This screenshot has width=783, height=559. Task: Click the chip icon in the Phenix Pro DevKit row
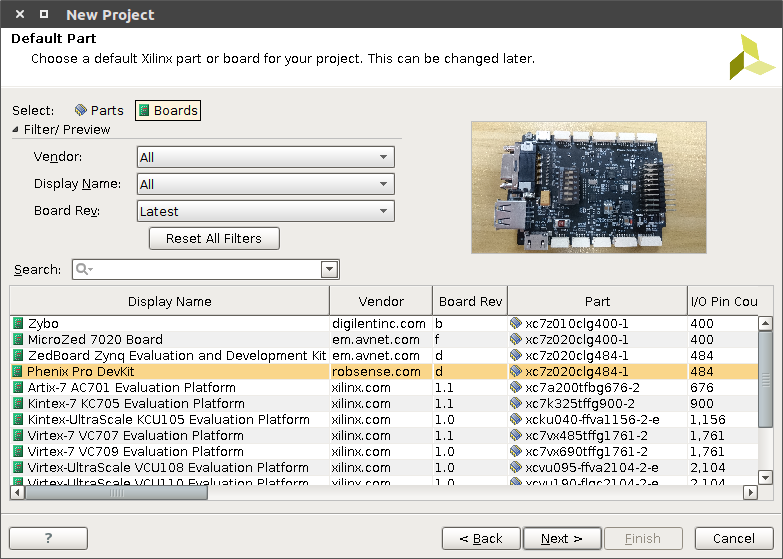pyautogui.click(x=516, y=371)
